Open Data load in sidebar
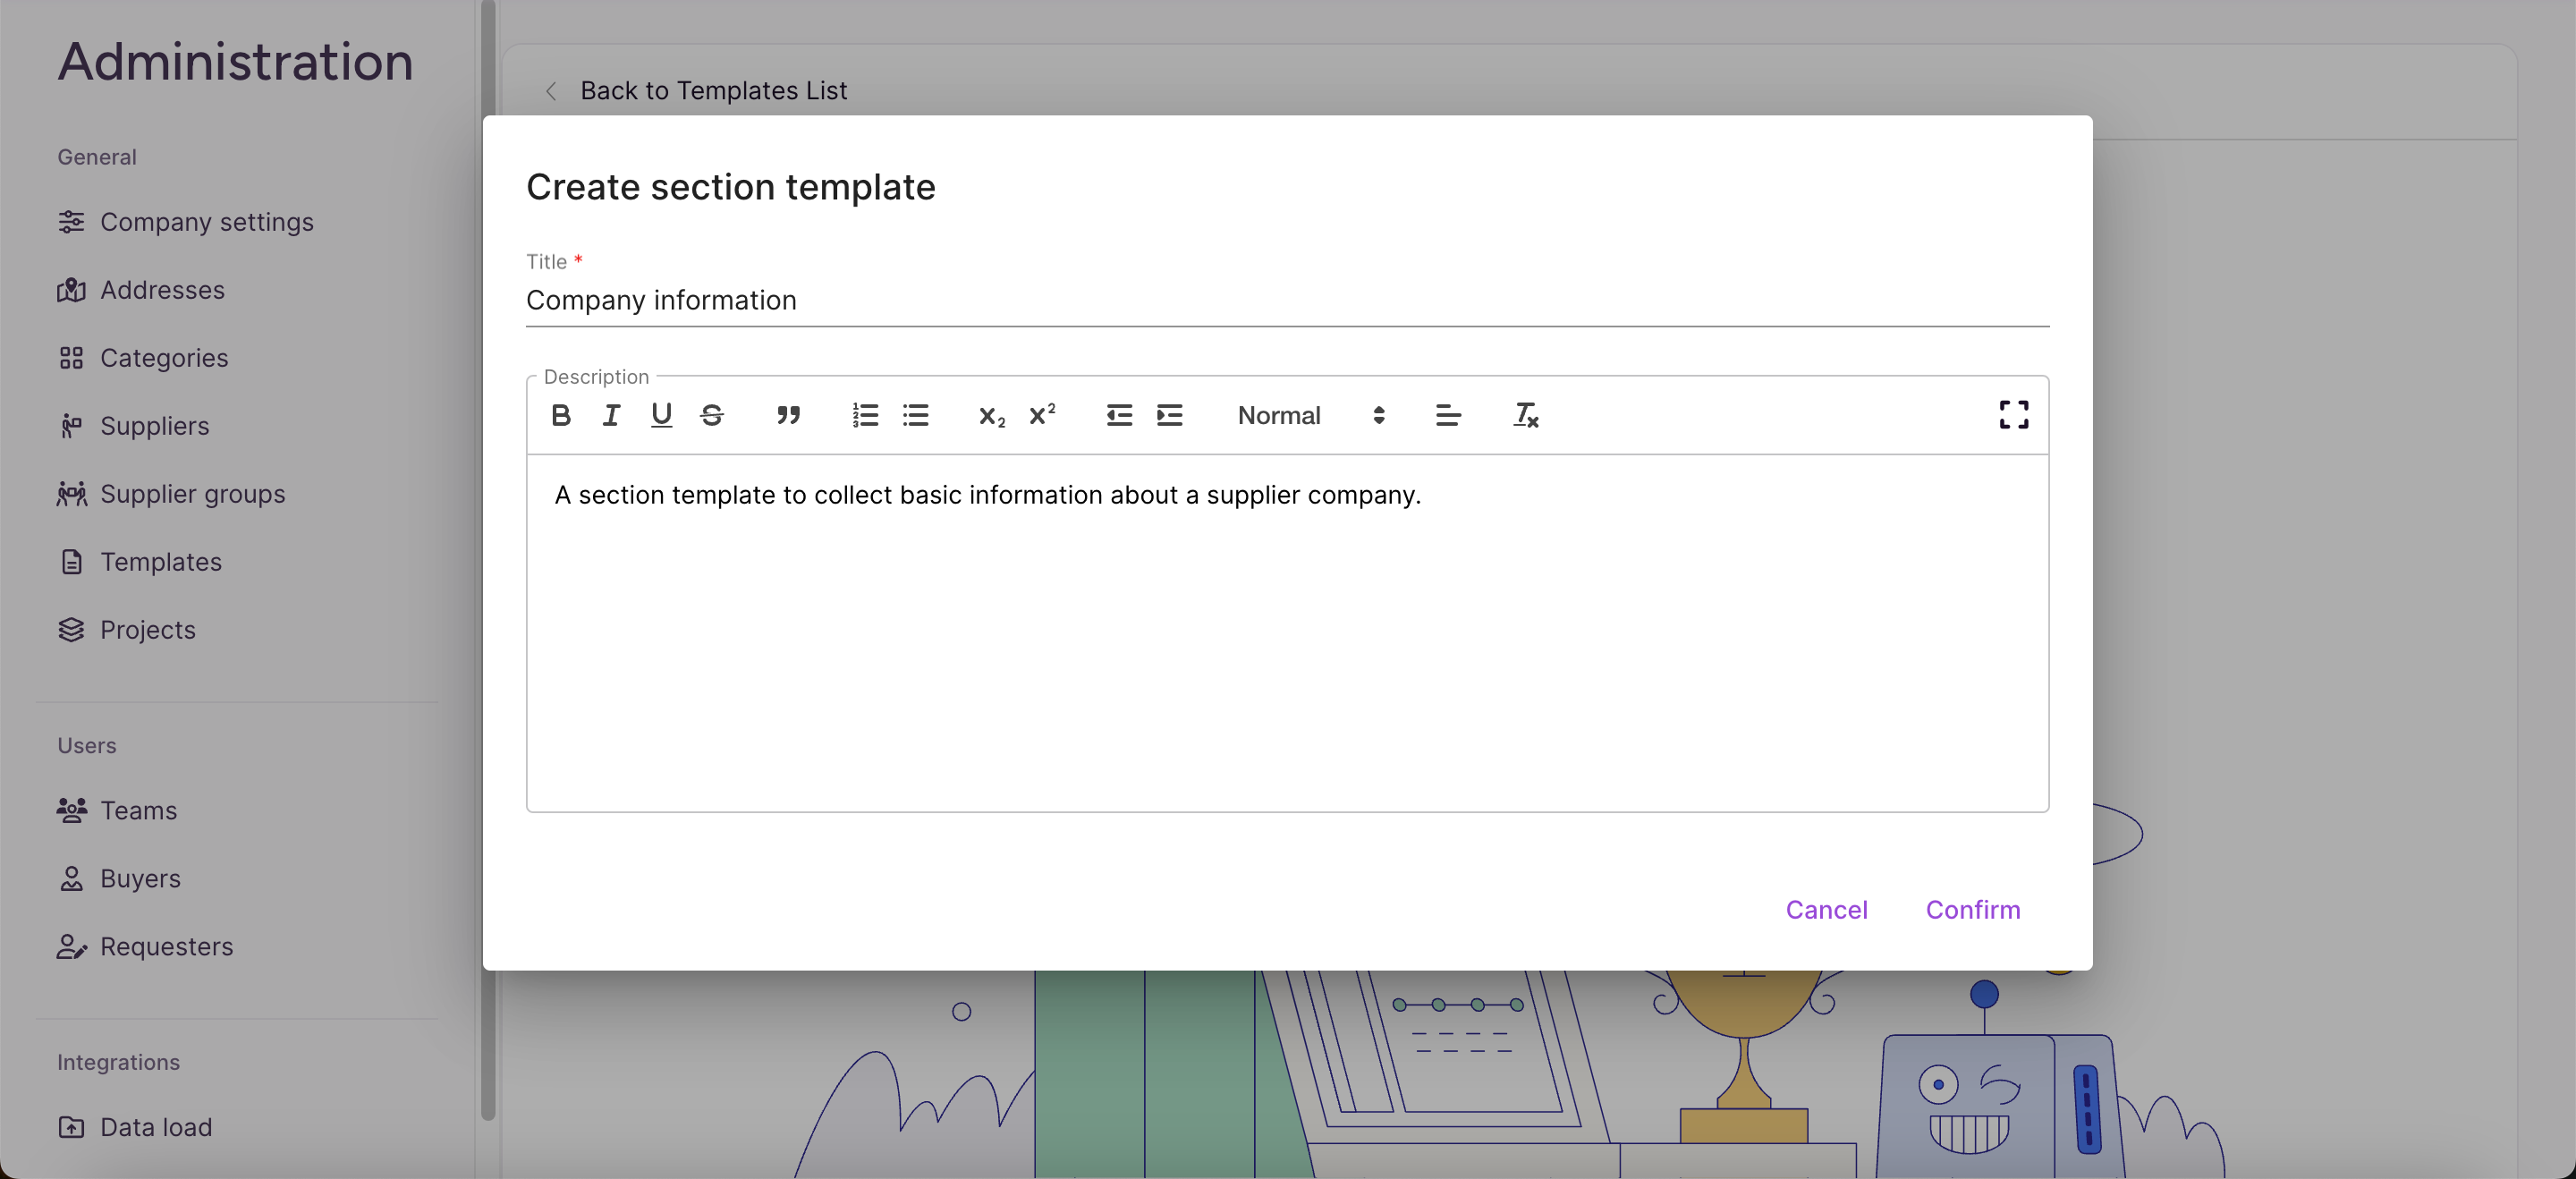This screenshot has height=1179, width=2576. point(134,1127)
